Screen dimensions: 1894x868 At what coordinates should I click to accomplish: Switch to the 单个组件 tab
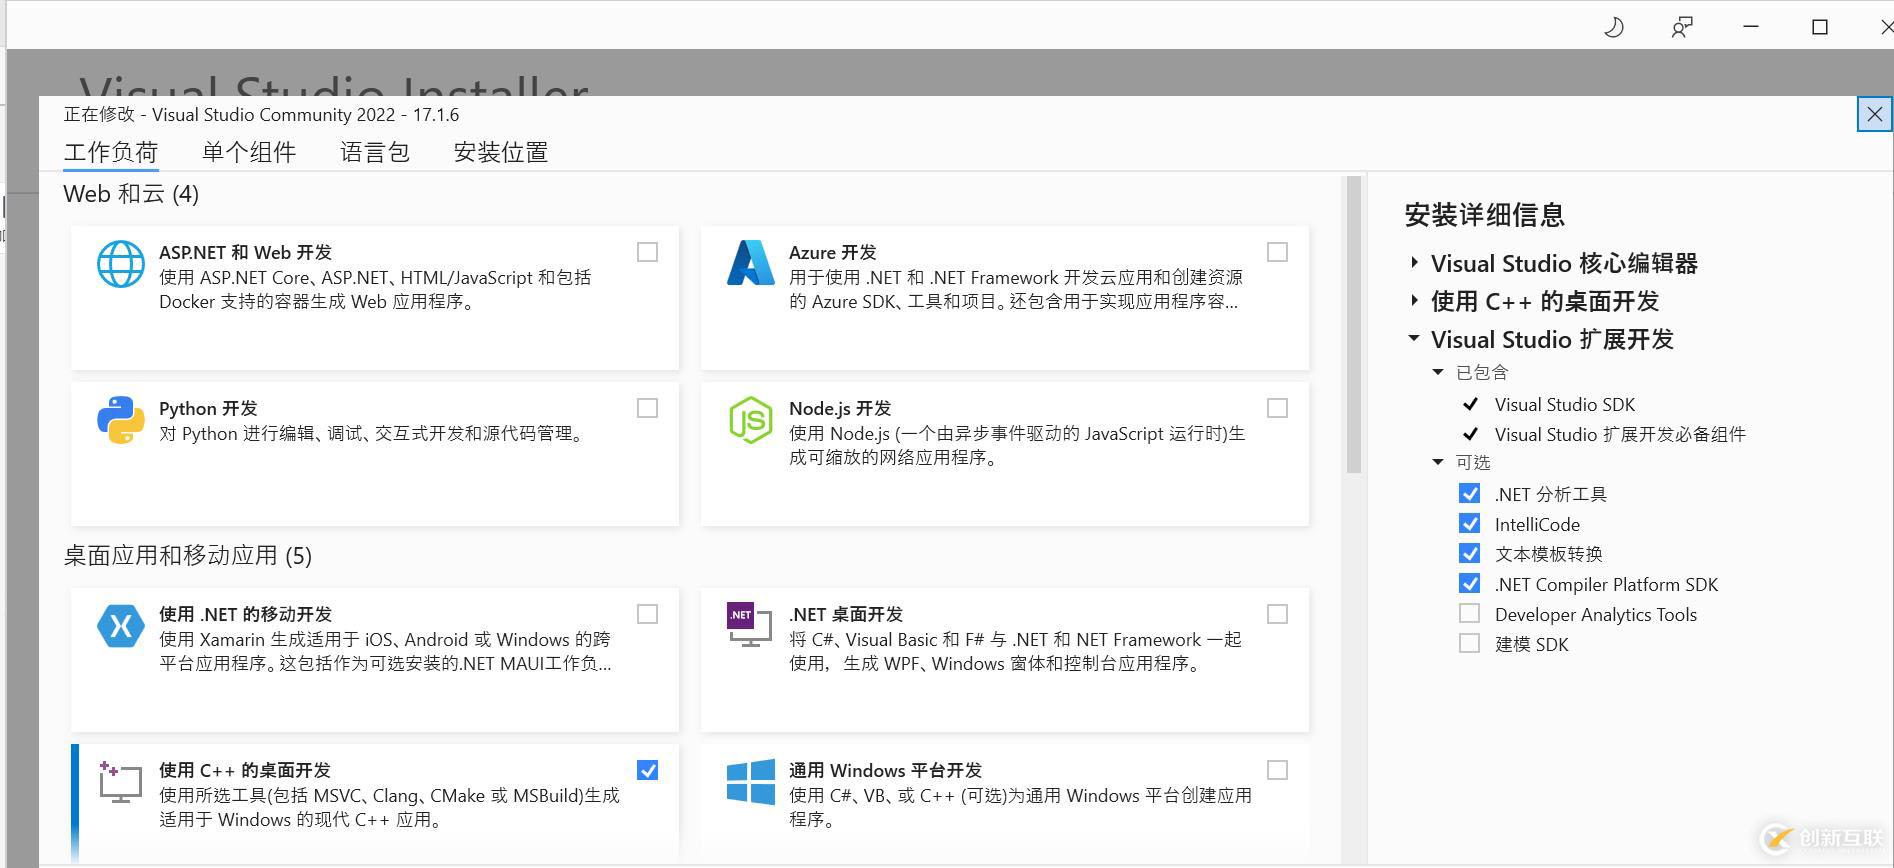(x=249, y=152)
